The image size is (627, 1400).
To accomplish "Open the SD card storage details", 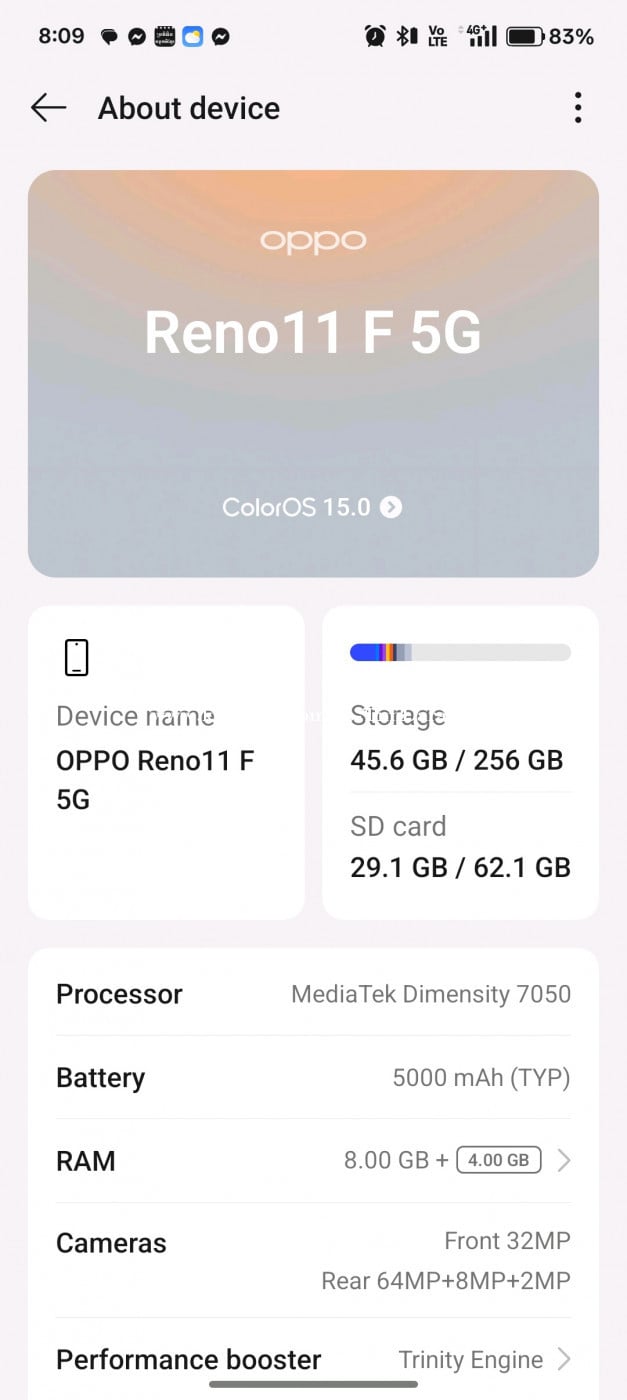I will 460,847.
